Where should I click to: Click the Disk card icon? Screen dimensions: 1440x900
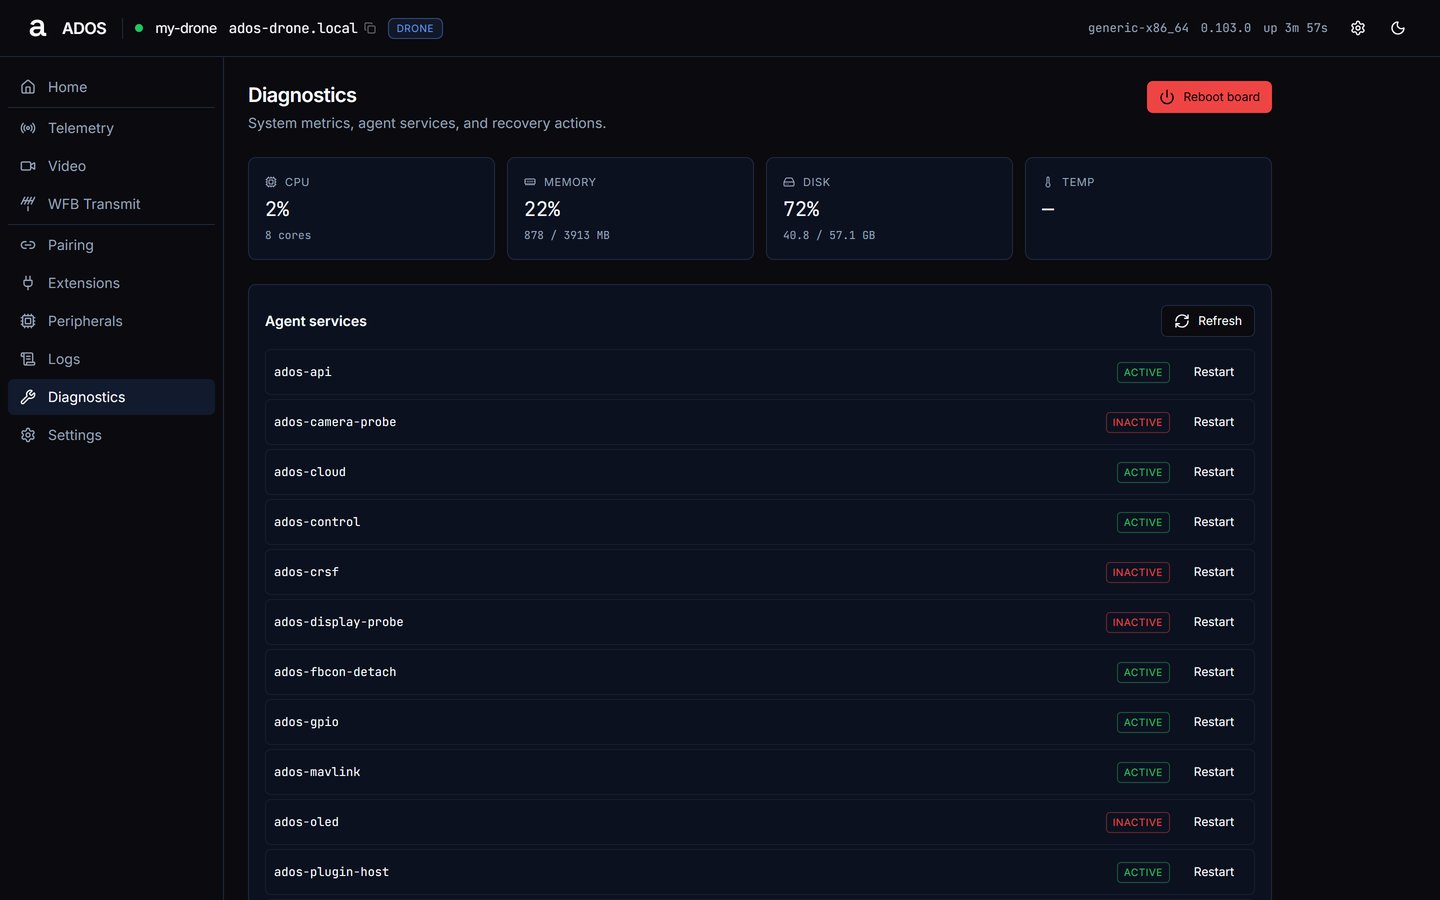tap(789, 182)
